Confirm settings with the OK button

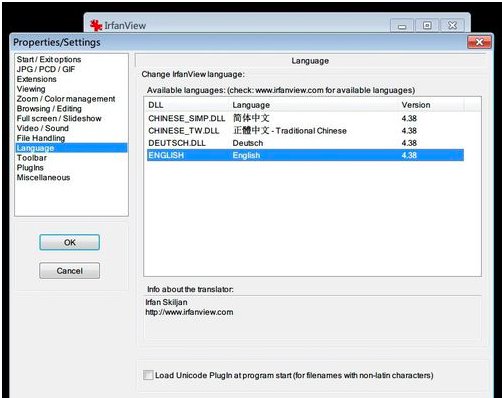coord(69,242)
